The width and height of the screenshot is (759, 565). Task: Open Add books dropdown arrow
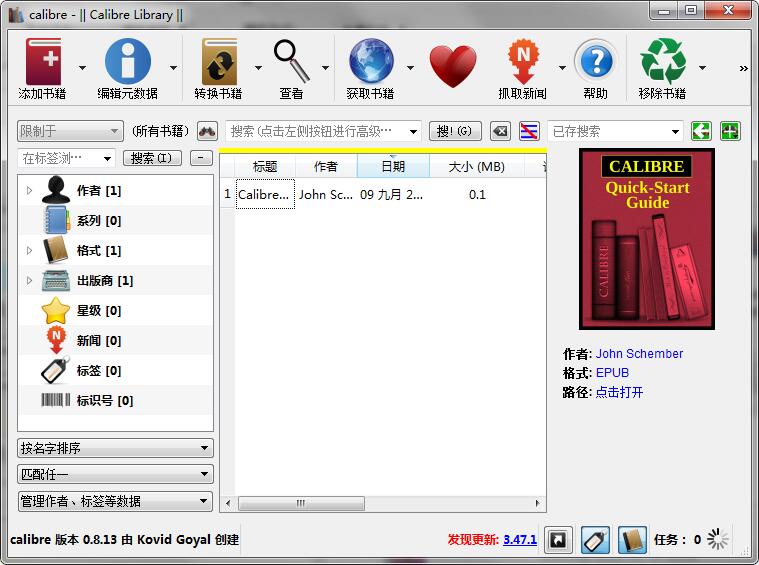82,68
